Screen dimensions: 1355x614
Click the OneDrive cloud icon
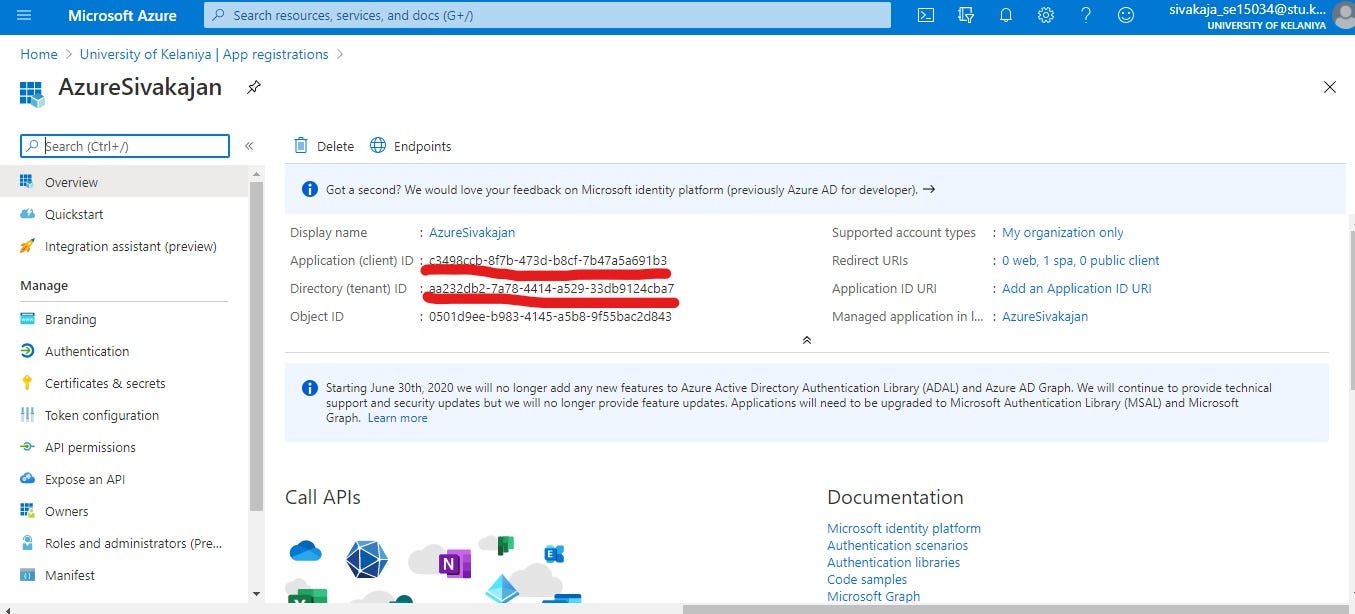(305, 551)
